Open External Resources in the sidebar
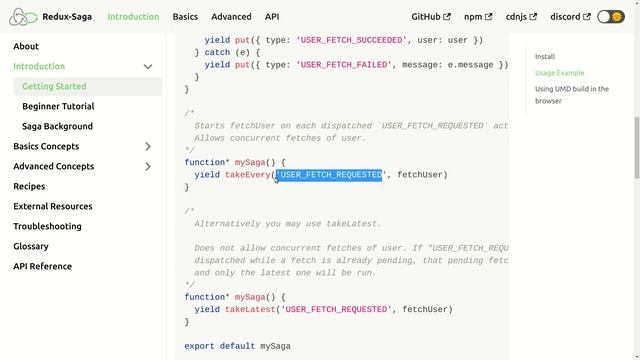This screenshot has height=360, width=640. (53, 206)
